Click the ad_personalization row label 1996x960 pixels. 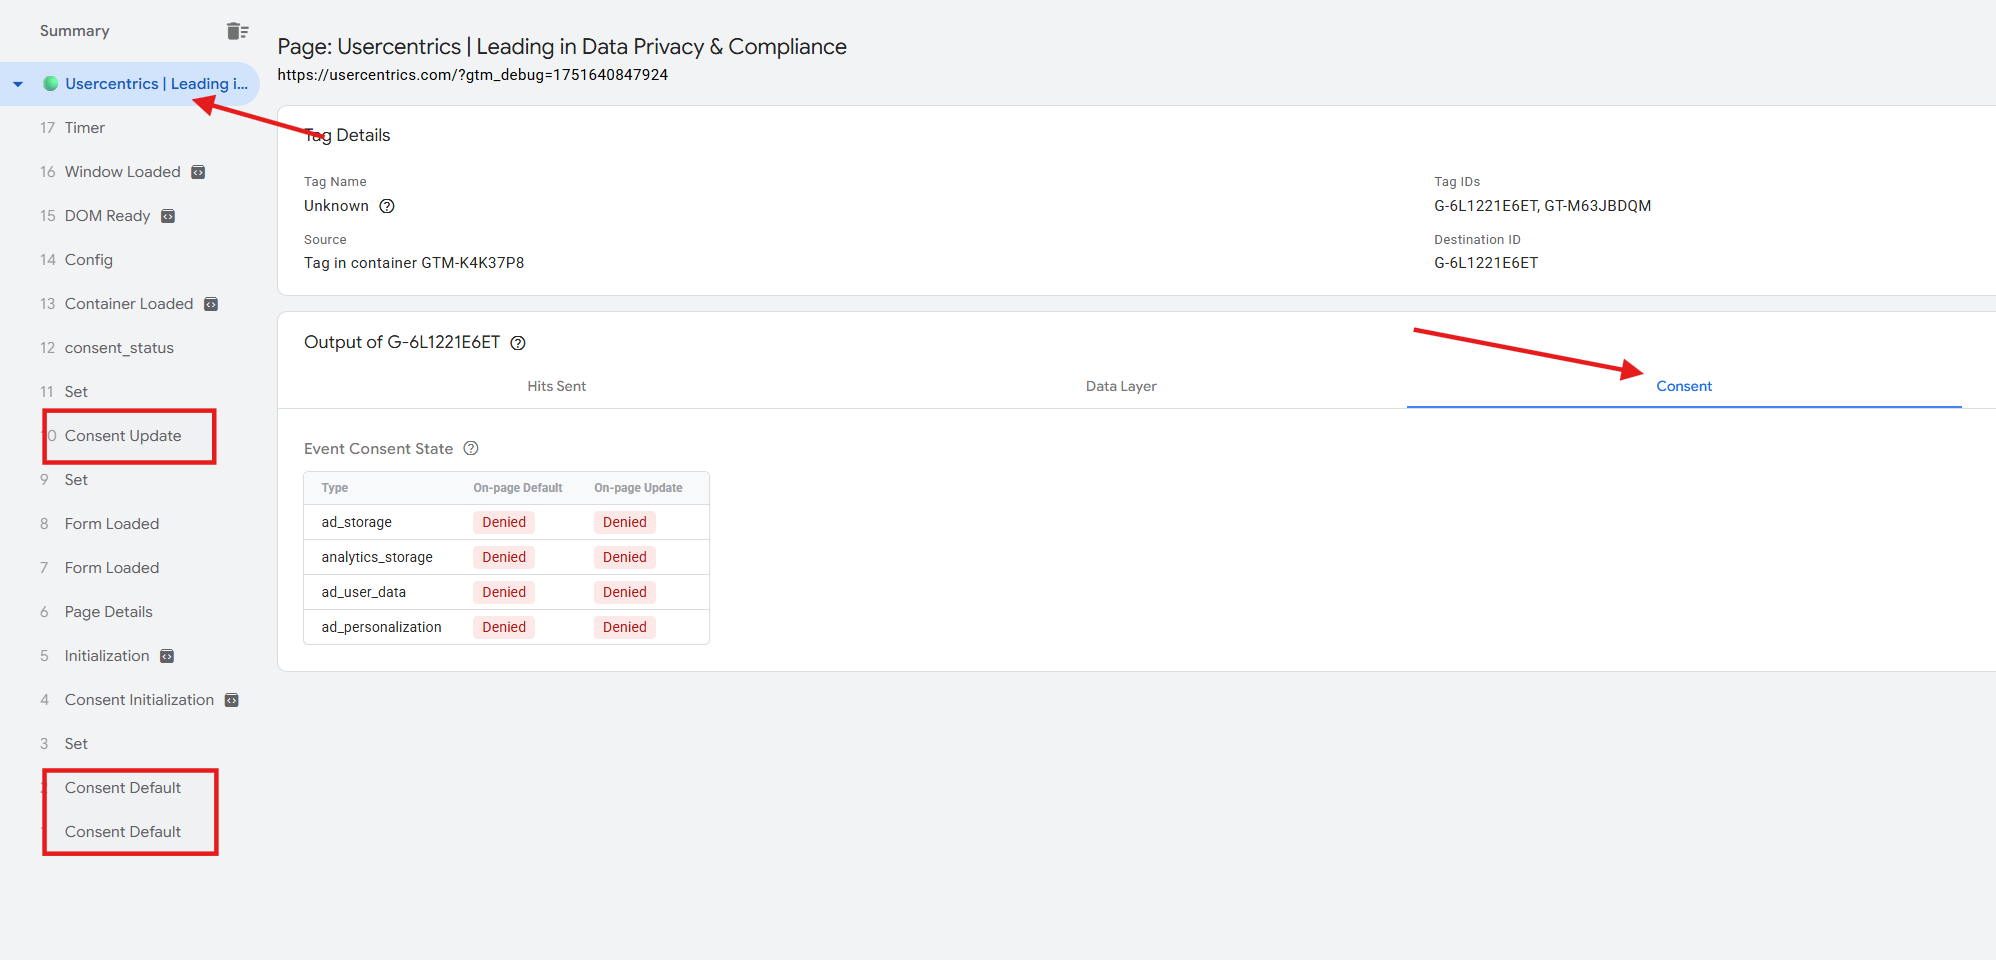coord(381,627)
